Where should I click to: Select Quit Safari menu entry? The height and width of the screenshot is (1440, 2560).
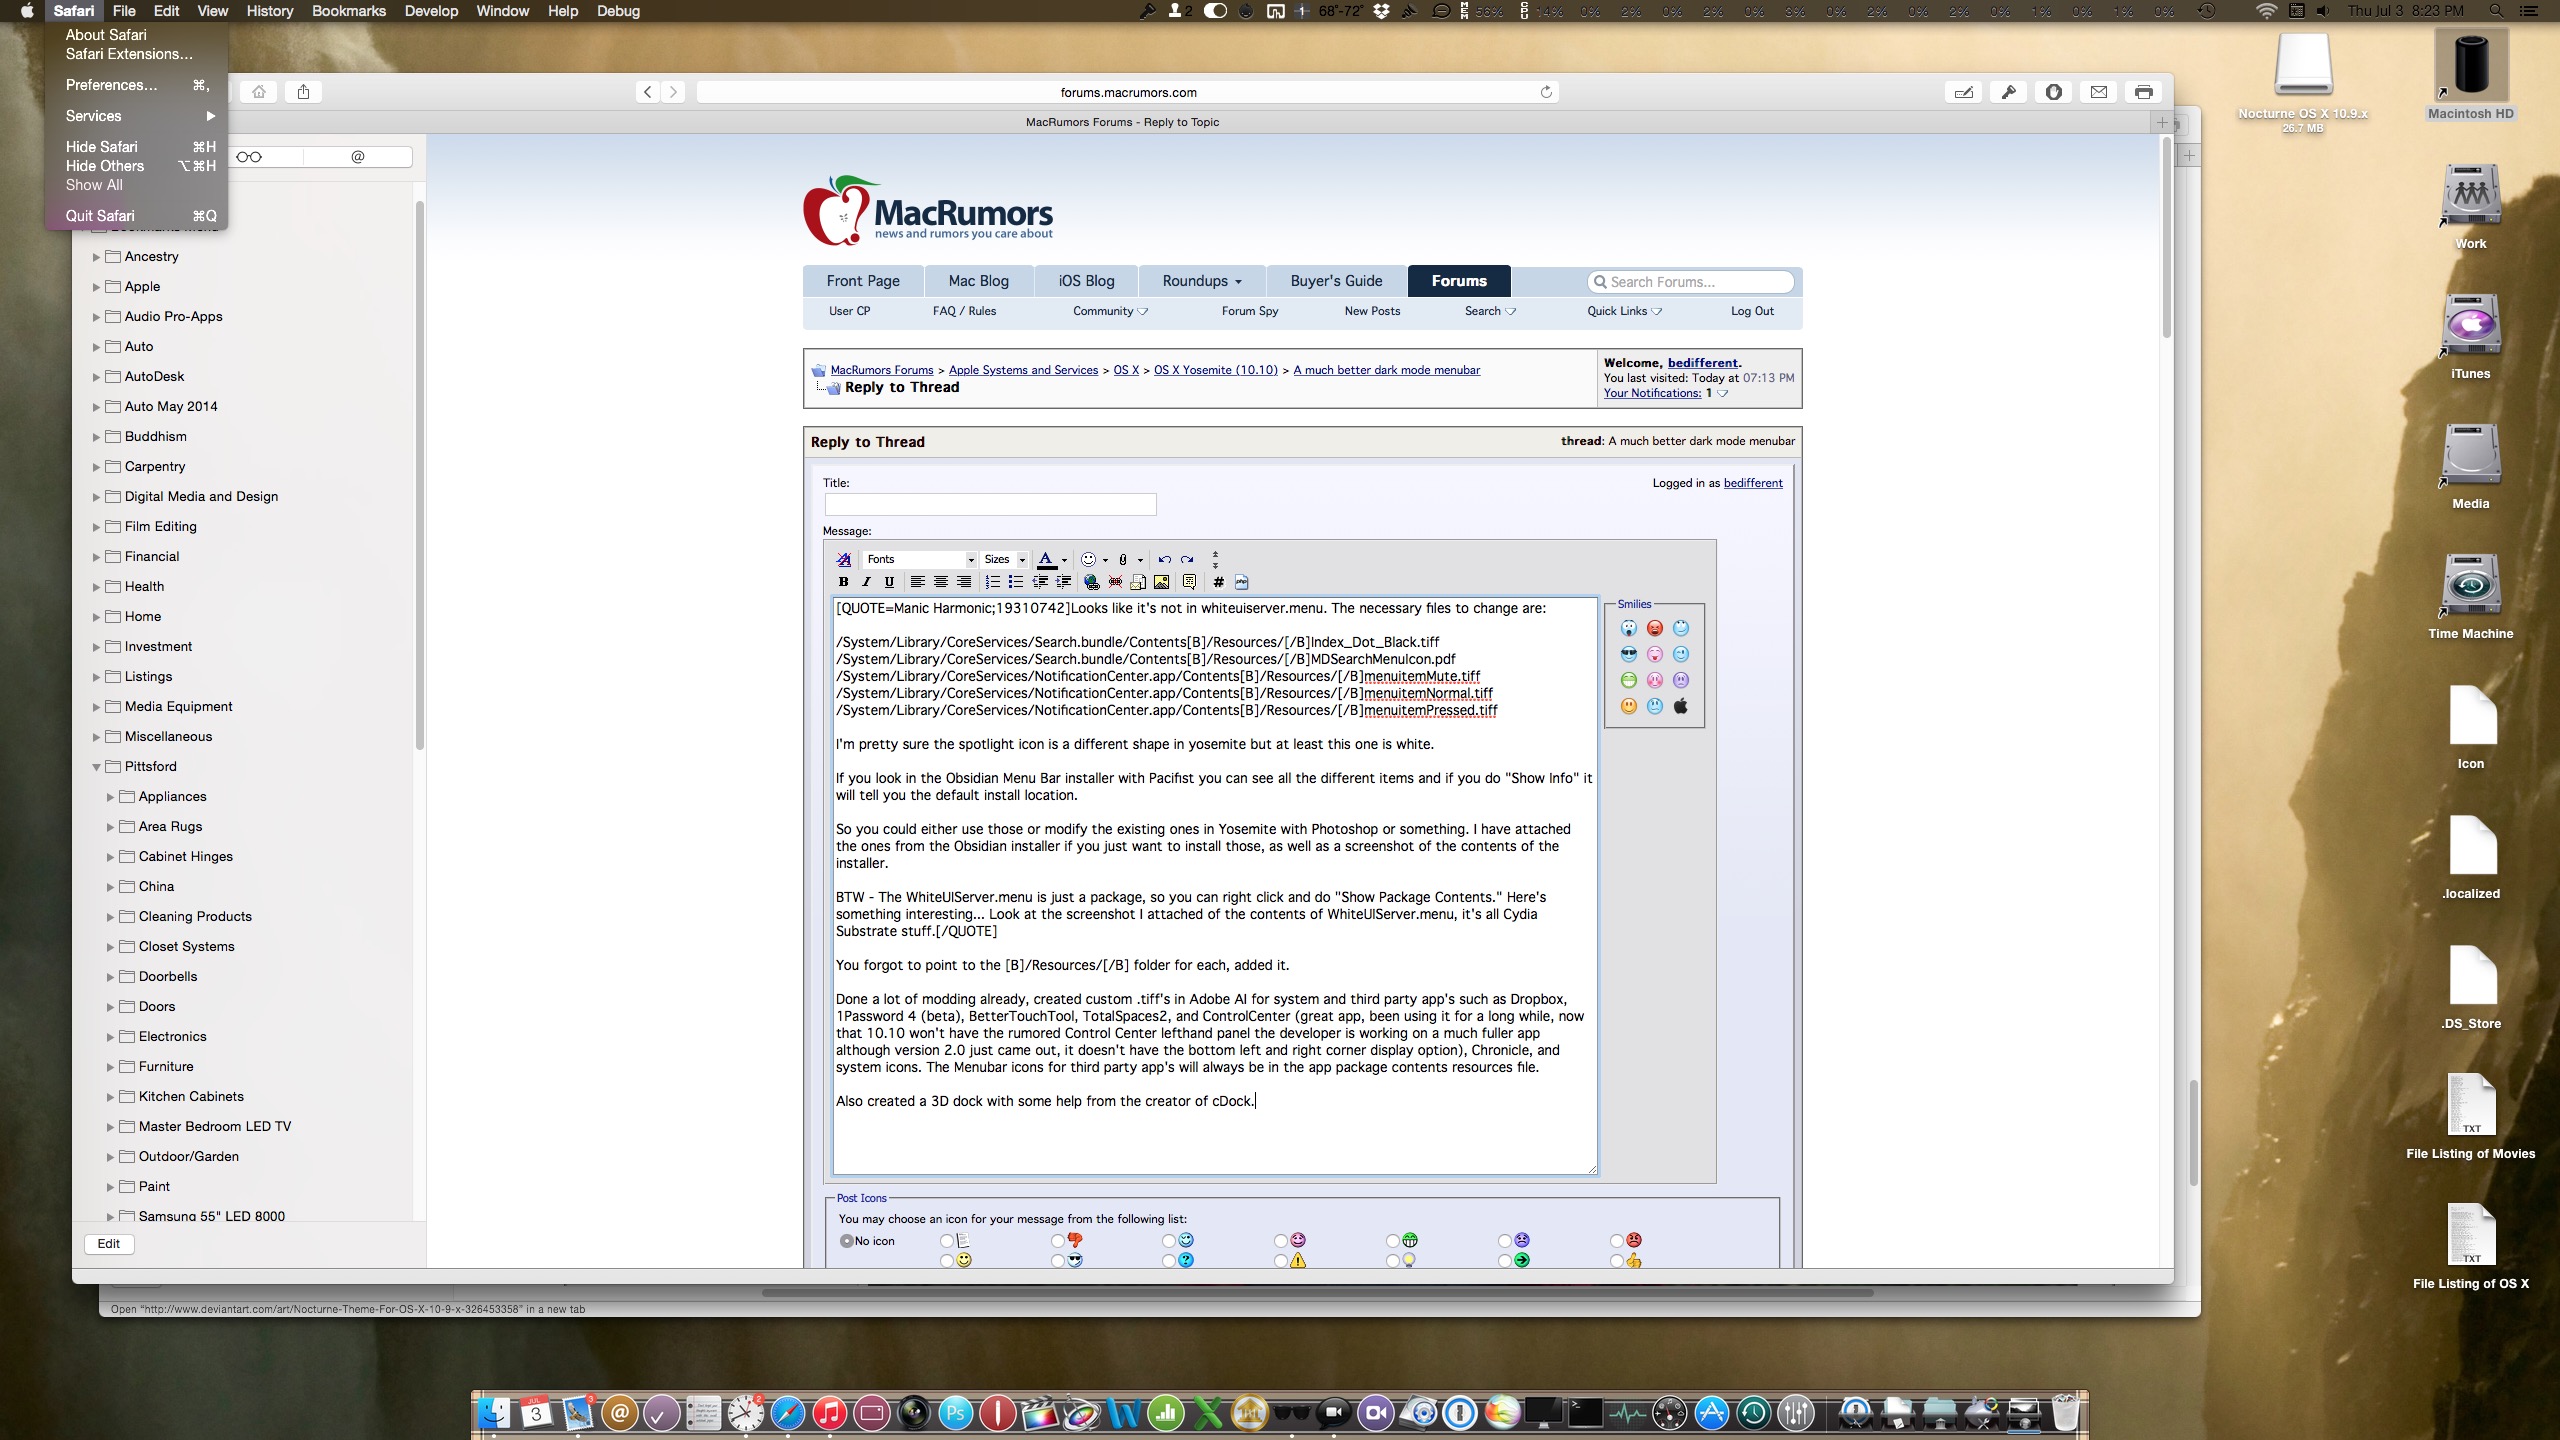[137, 216]
